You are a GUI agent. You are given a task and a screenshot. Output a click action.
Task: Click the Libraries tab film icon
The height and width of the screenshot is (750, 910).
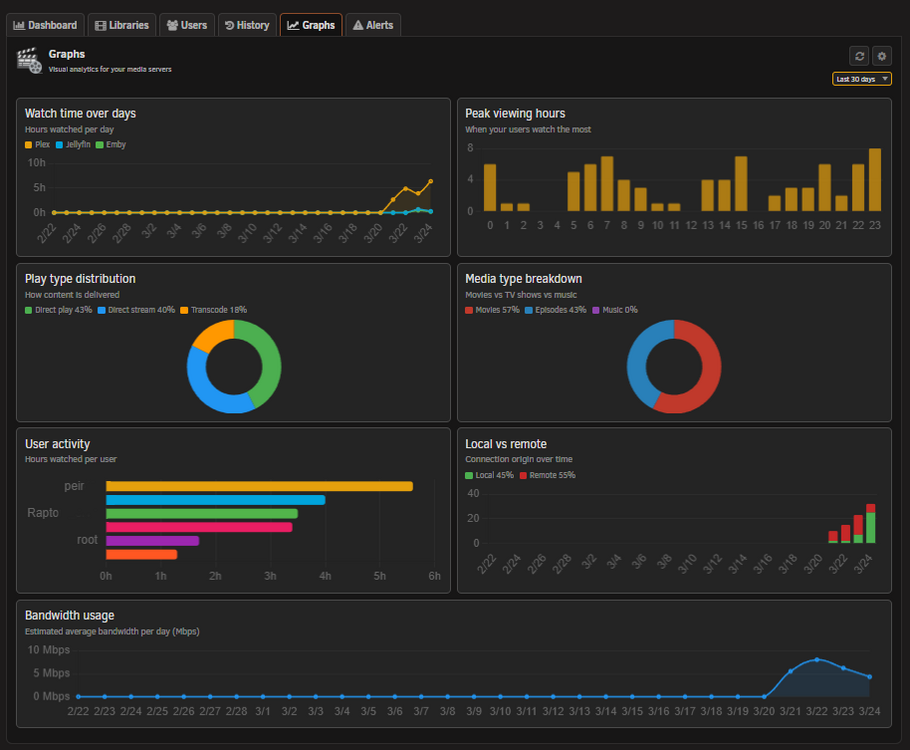point(100,26)
